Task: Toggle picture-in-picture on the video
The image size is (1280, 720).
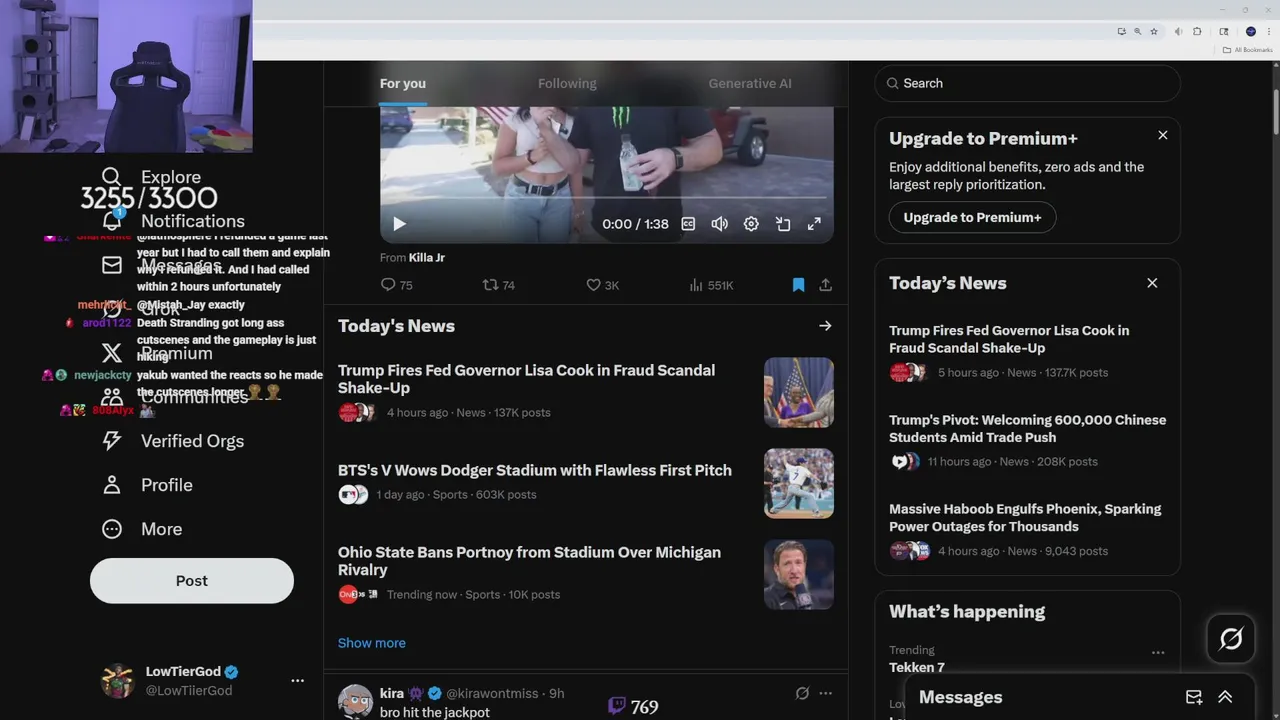Action: pos(783,224)
